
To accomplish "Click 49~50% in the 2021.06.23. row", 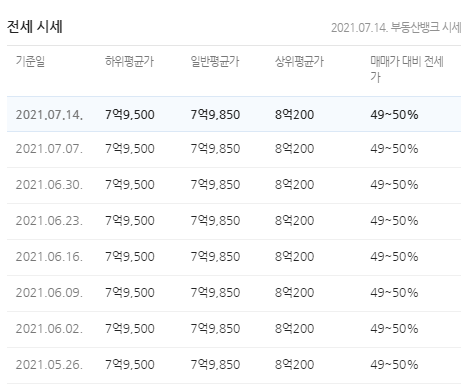I will (394, 221).
